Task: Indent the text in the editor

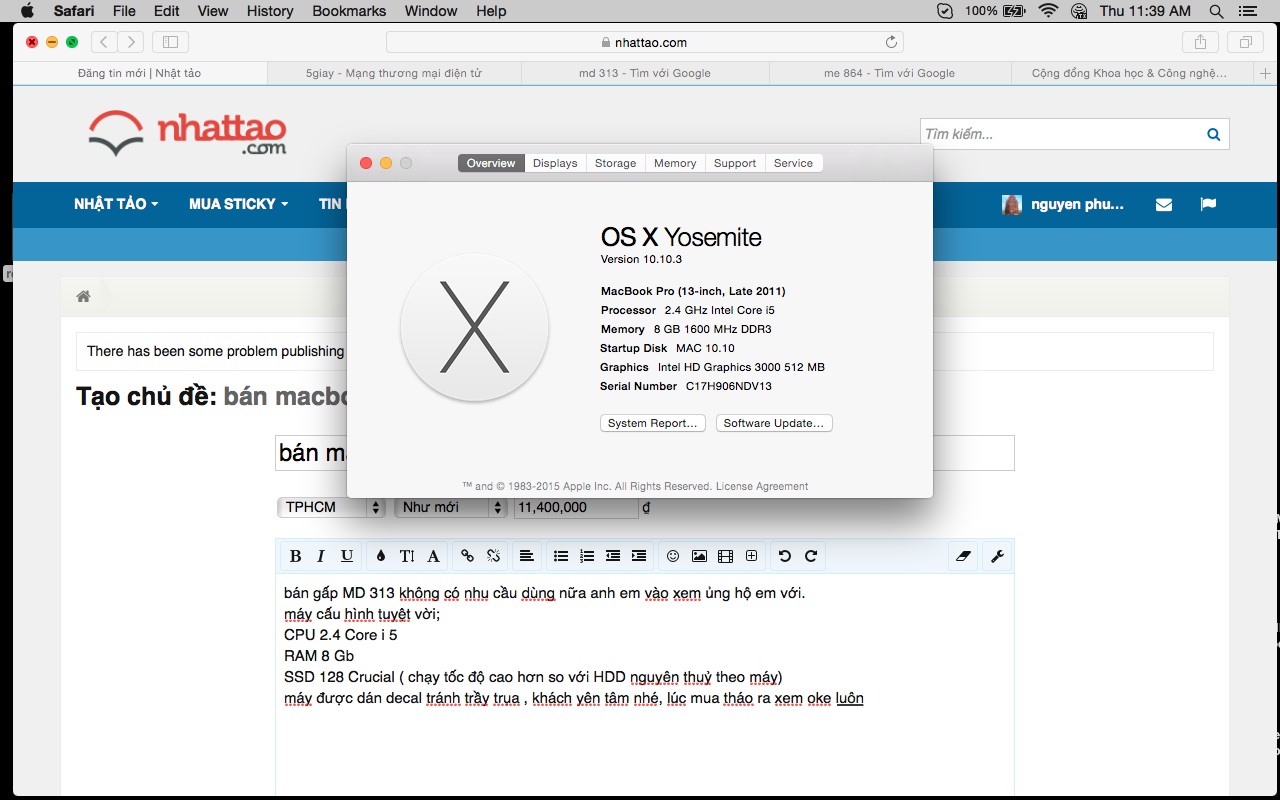Action: [639, 556]
